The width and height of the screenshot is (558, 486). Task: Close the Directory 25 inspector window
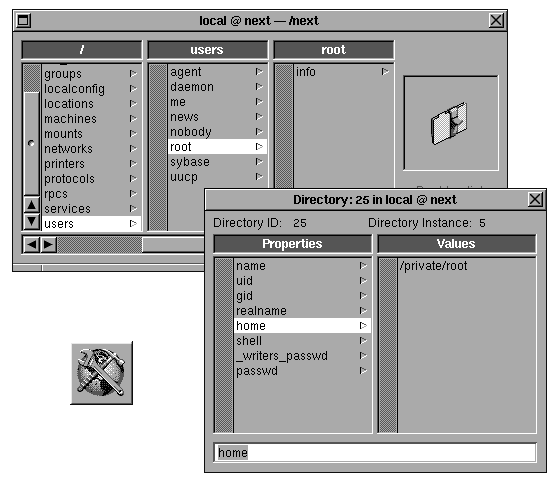[x=535, y=200]
